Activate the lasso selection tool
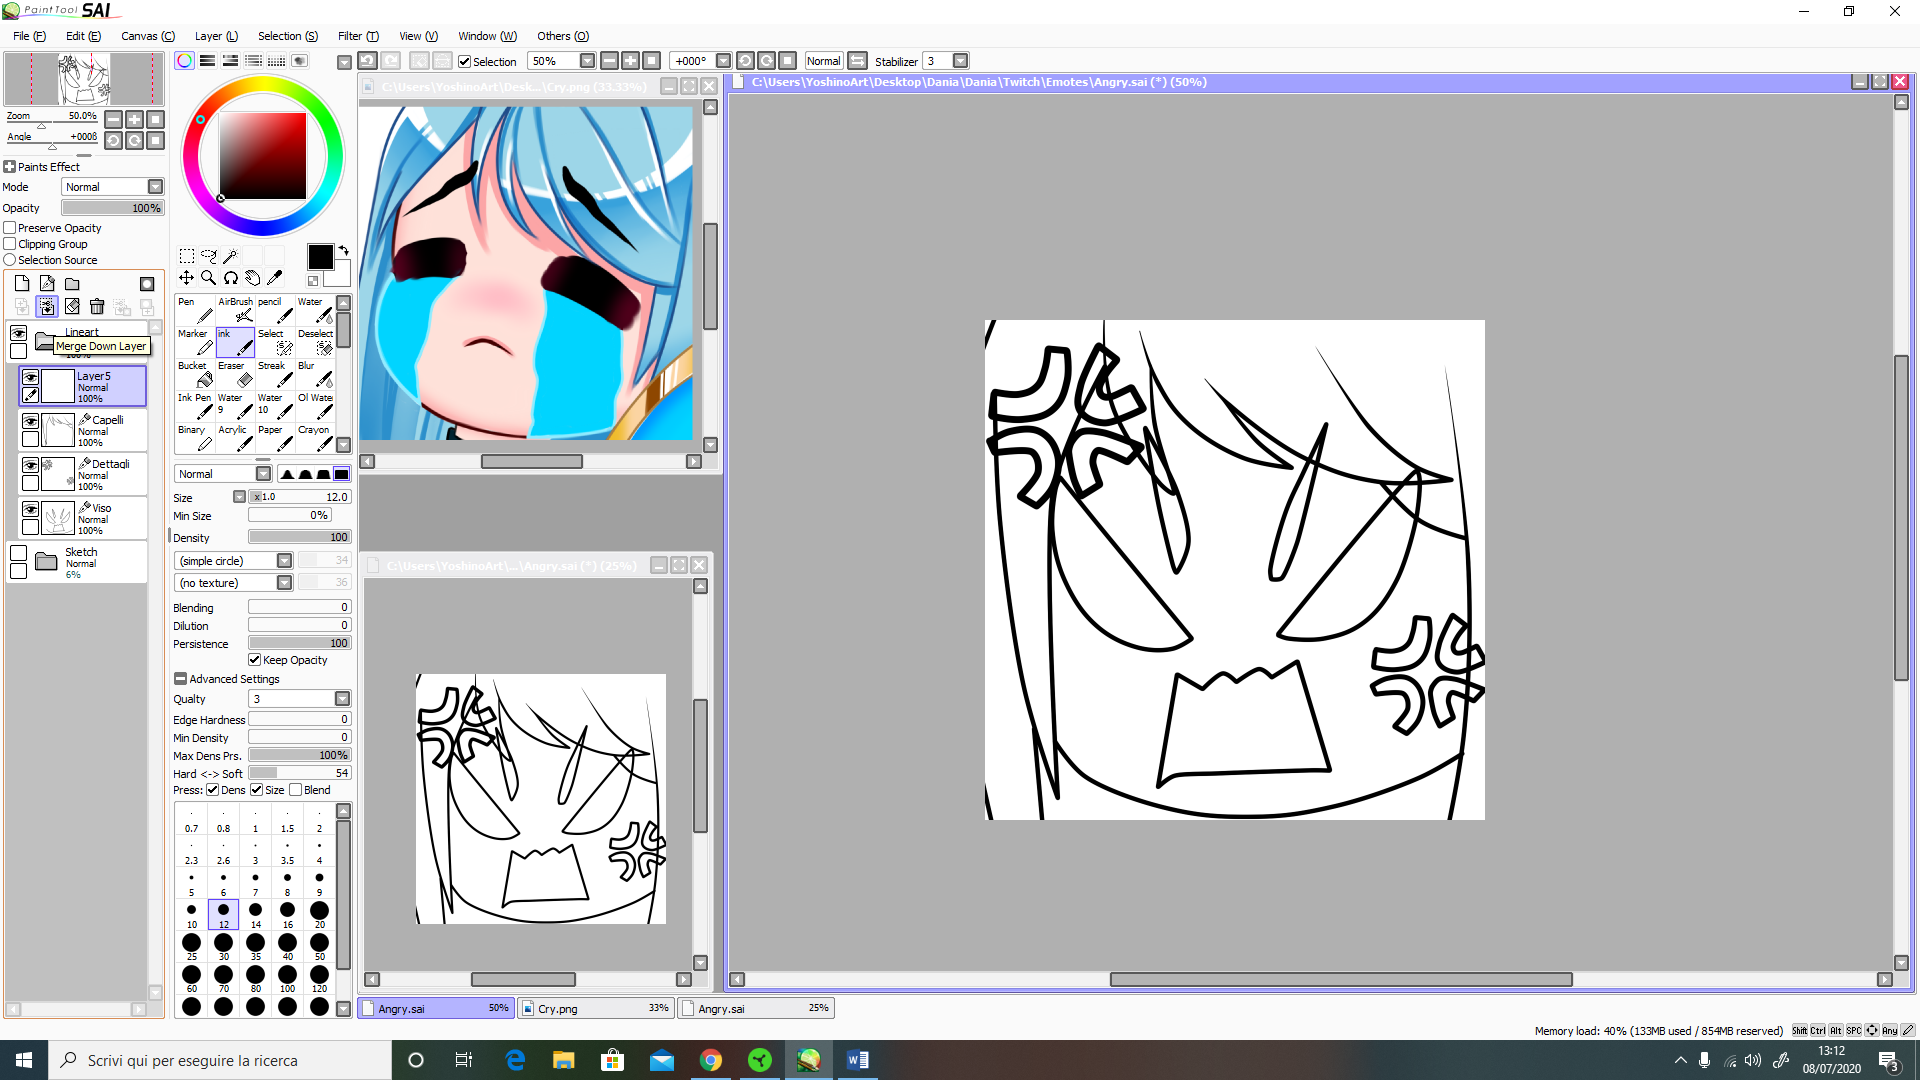This screenshot has height=1080, width=1920. (x=209, y=257)
